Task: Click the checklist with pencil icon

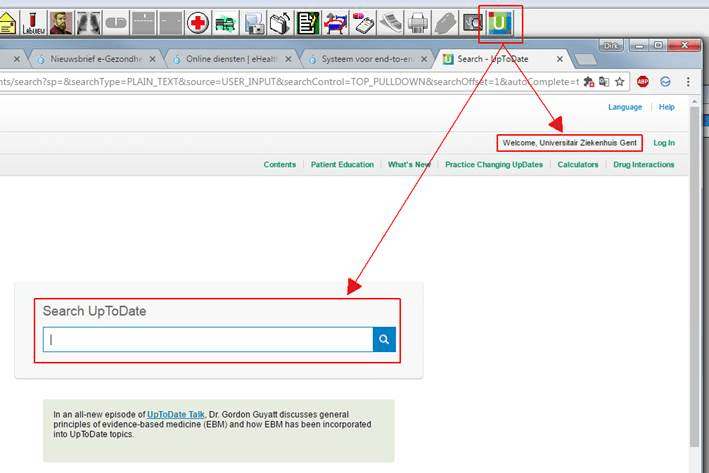Action: point(308,23)
